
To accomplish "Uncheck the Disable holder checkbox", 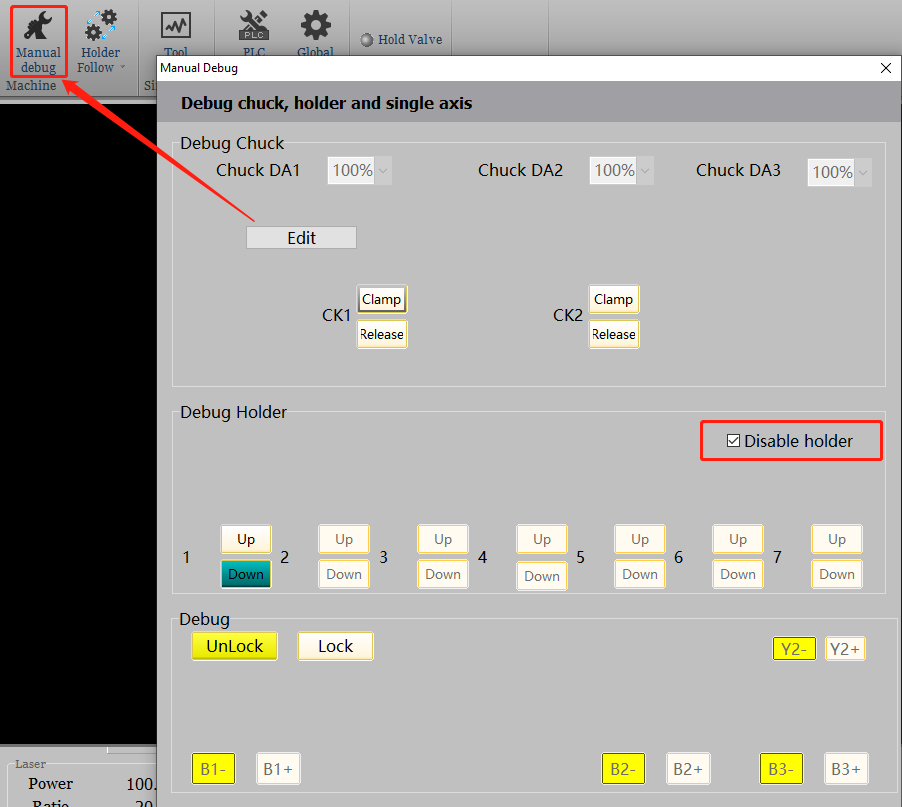I will [x=733, y=441].
